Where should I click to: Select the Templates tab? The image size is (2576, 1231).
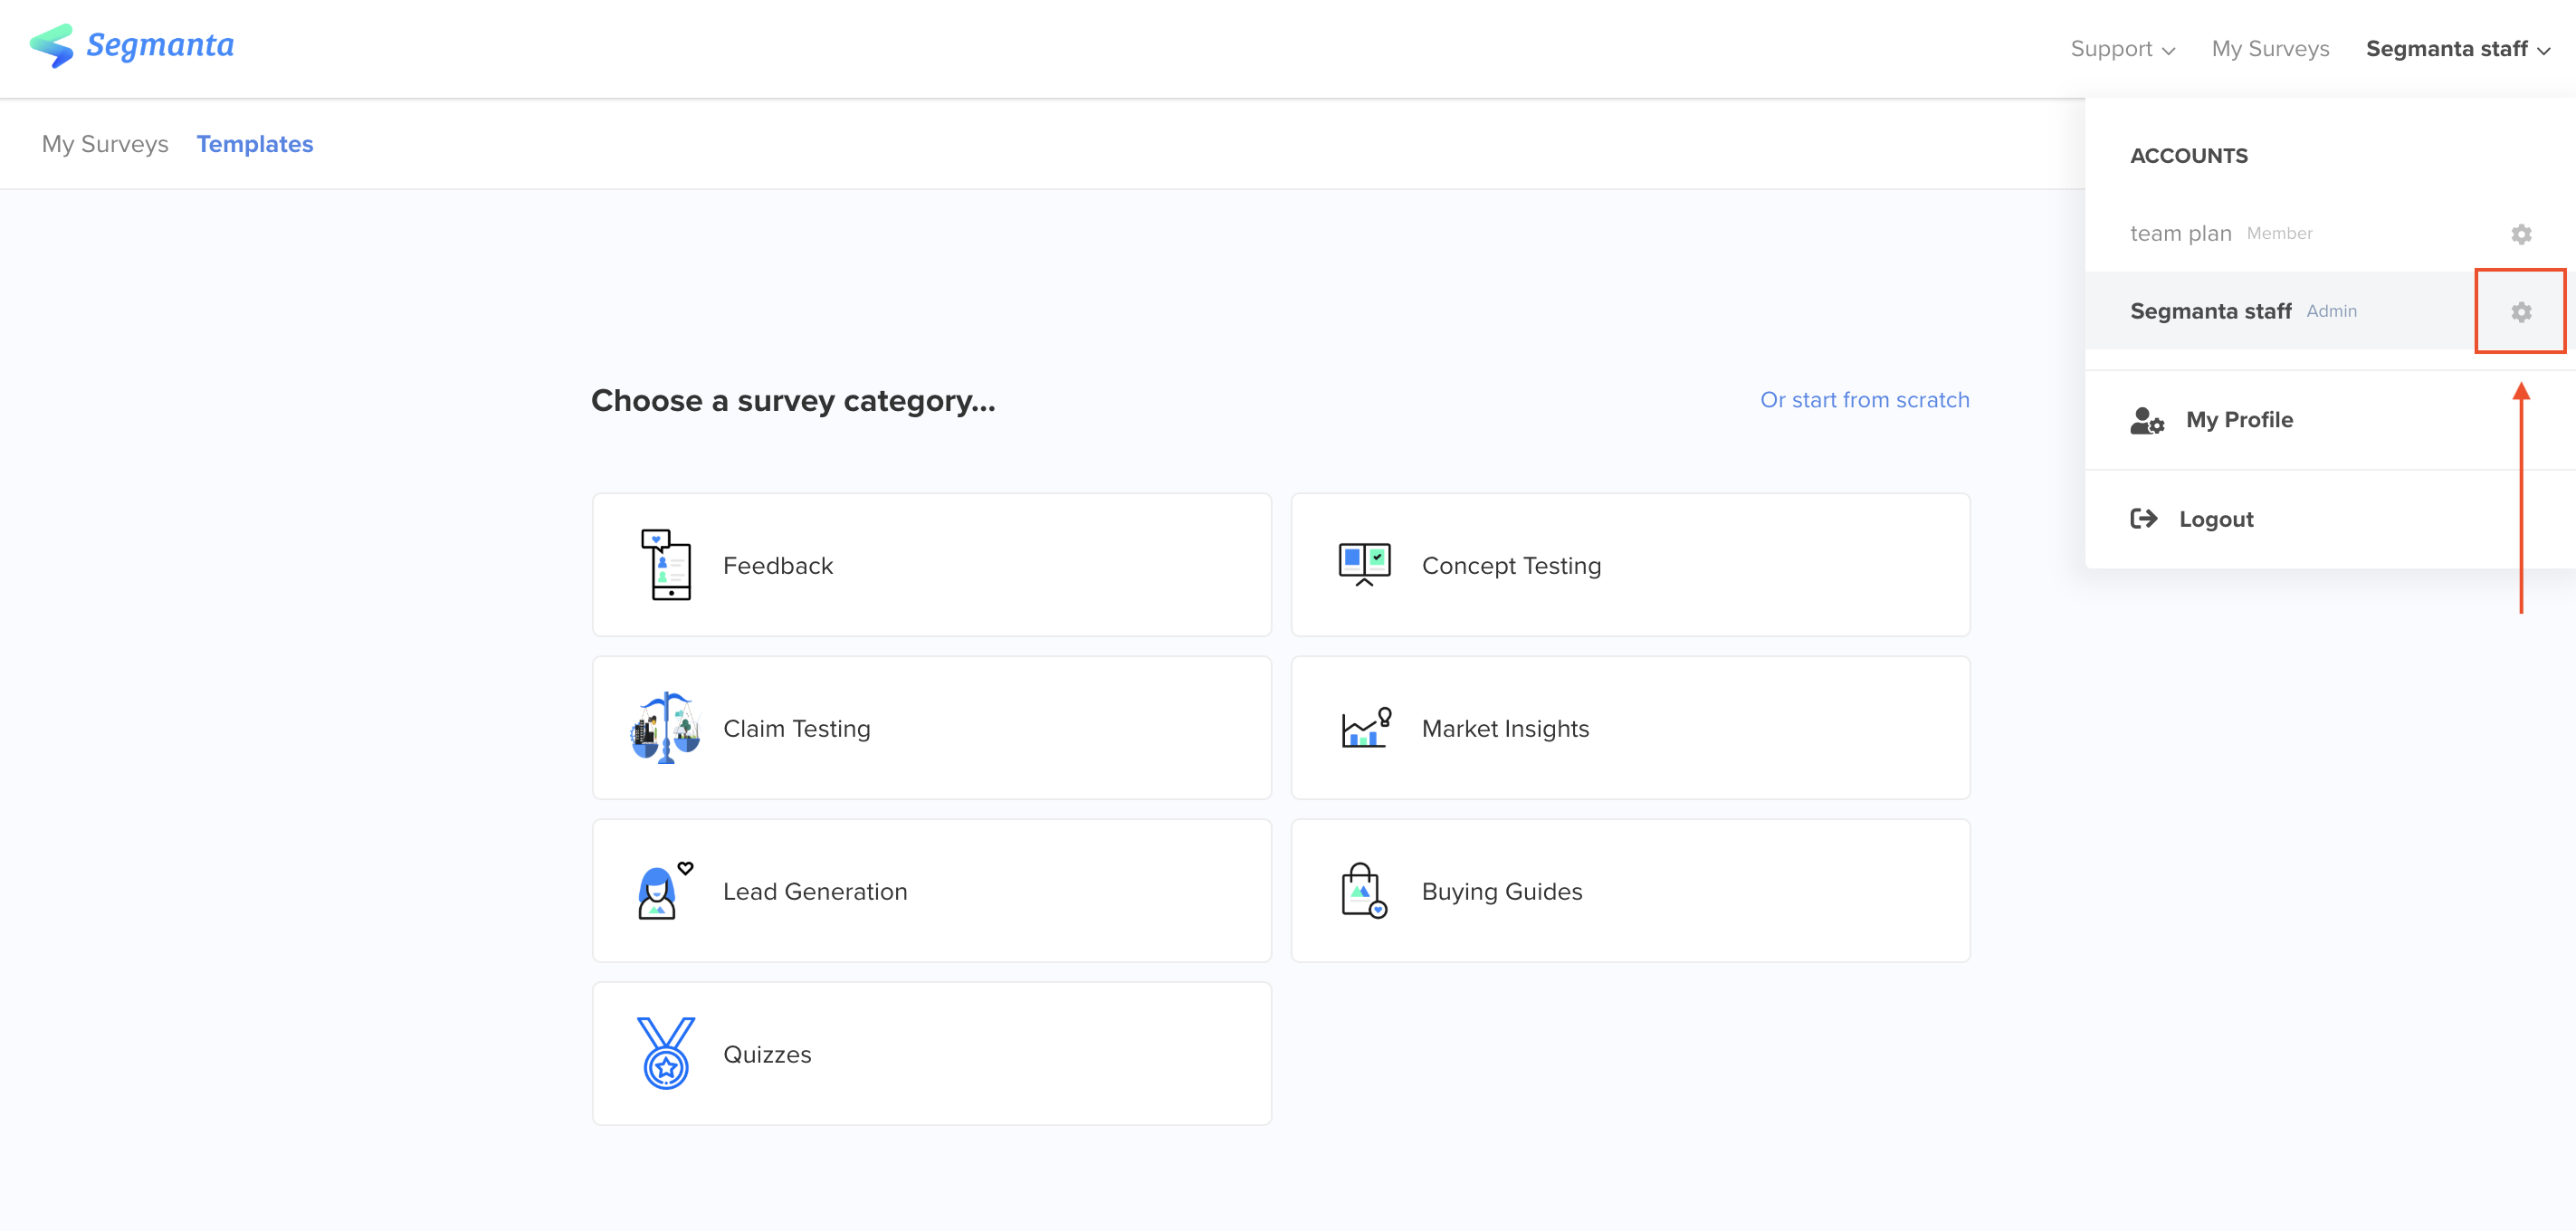(255, 144)
